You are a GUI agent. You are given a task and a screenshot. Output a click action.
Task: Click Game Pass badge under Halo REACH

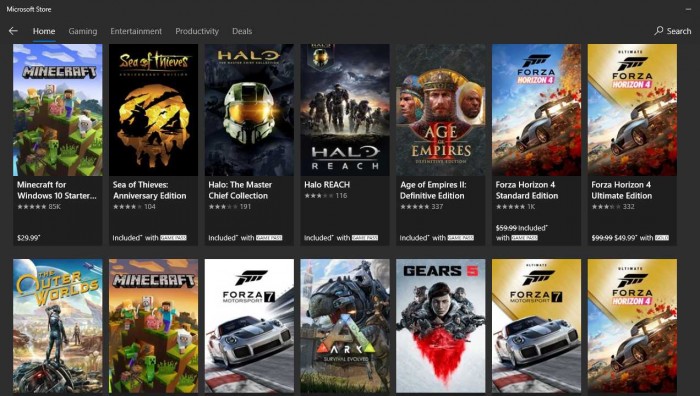[x=365, y=238]
